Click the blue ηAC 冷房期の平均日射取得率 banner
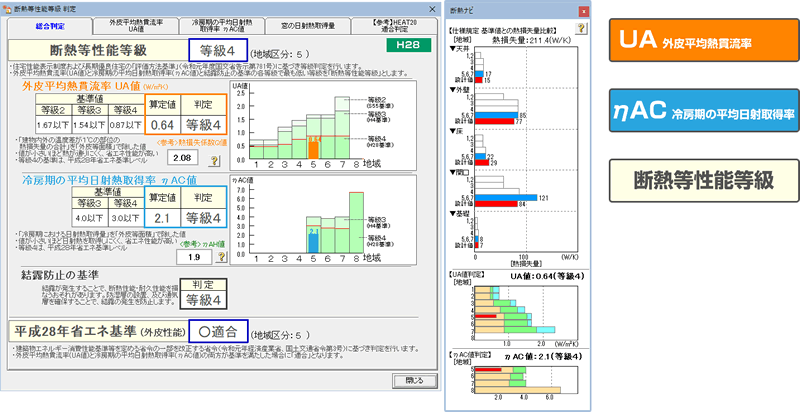This screenshot has width=800, height=412. point(704,111)
